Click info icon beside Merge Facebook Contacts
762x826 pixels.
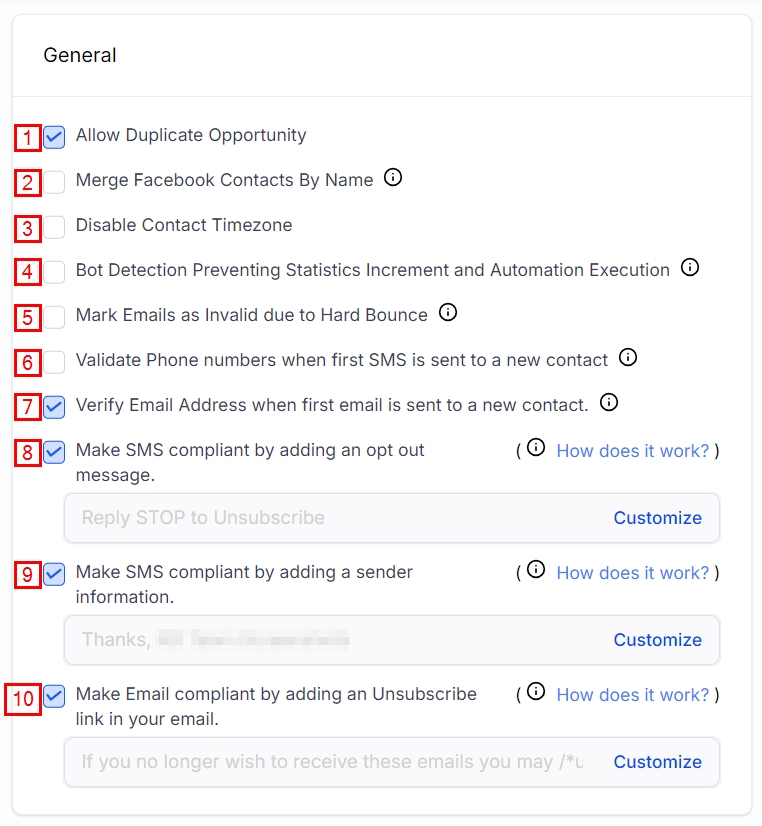393,179
